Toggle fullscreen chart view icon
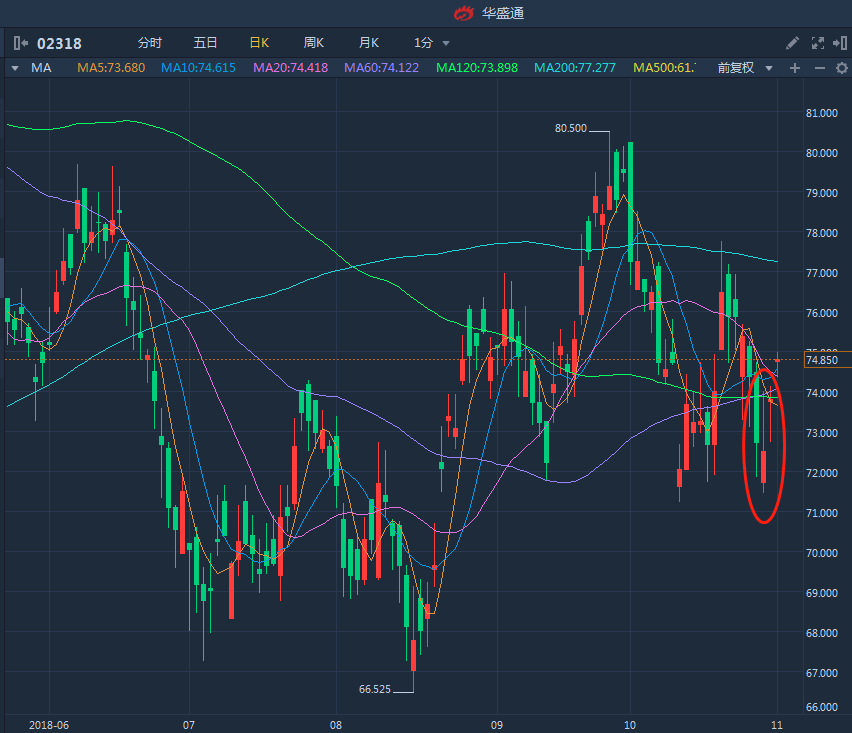 [817, 43]
